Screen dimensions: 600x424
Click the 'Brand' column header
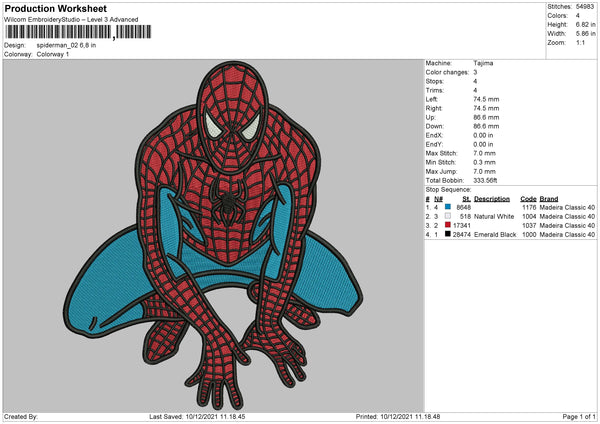pos(549,199)
